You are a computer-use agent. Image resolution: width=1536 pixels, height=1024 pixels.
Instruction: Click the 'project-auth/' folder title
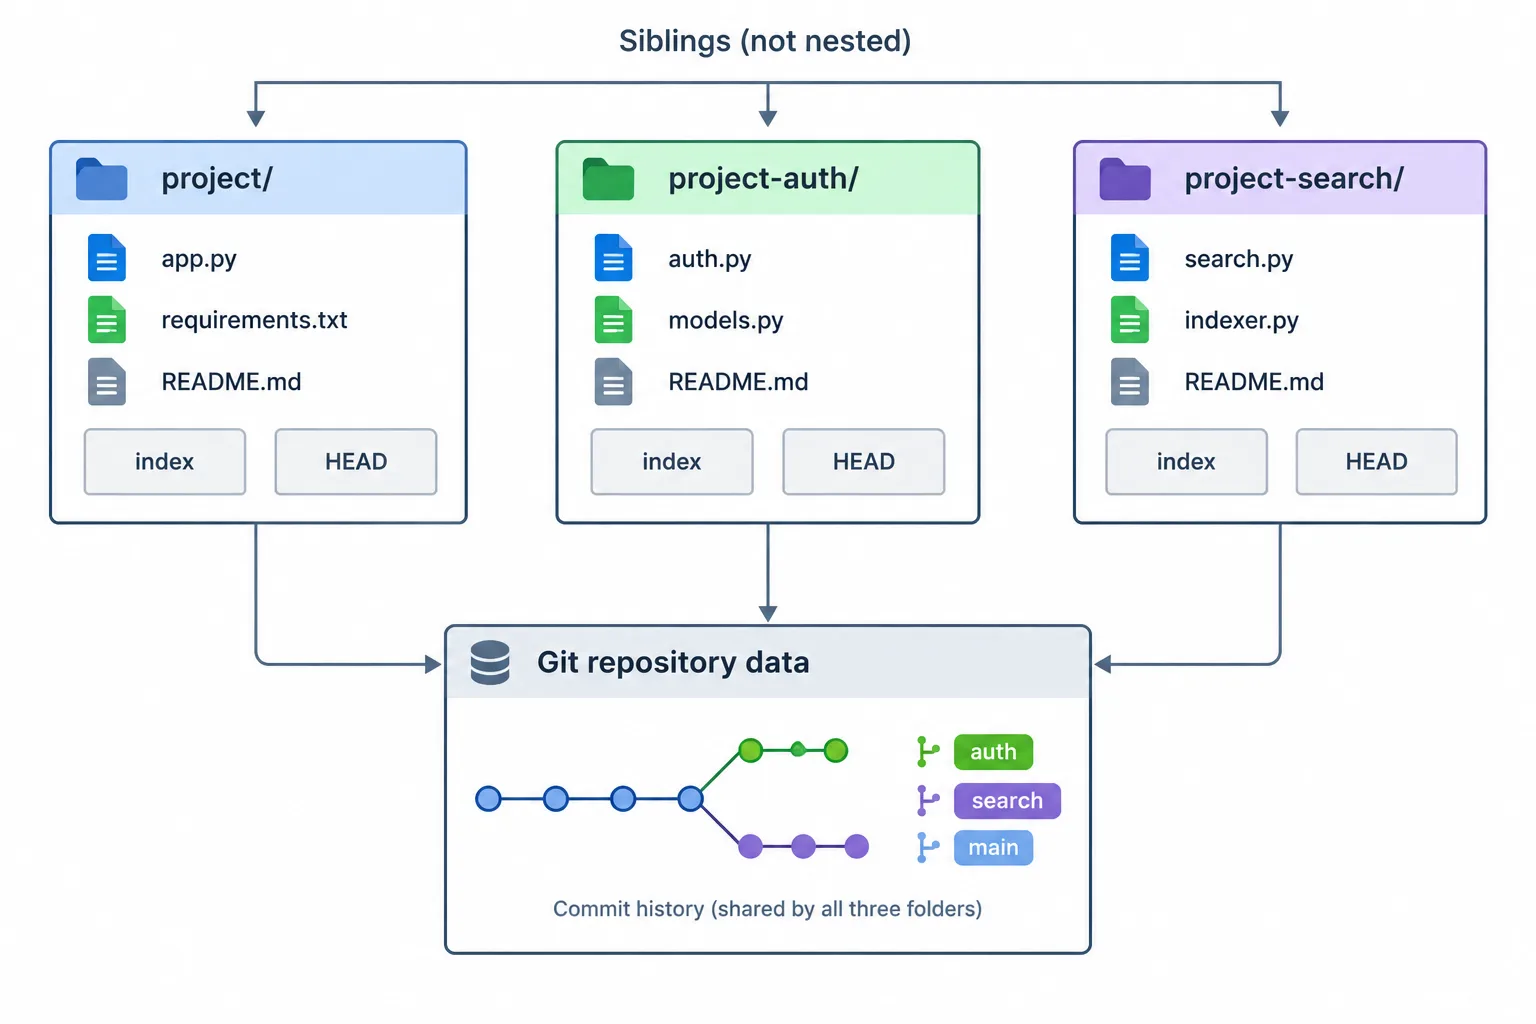(x=763, y=179)
